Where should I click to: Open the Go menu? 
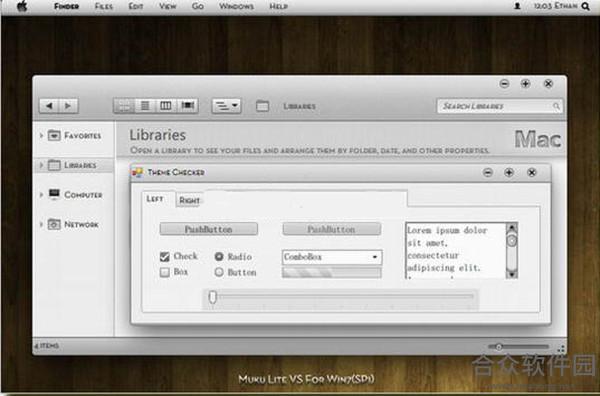(x=197, y=7)
